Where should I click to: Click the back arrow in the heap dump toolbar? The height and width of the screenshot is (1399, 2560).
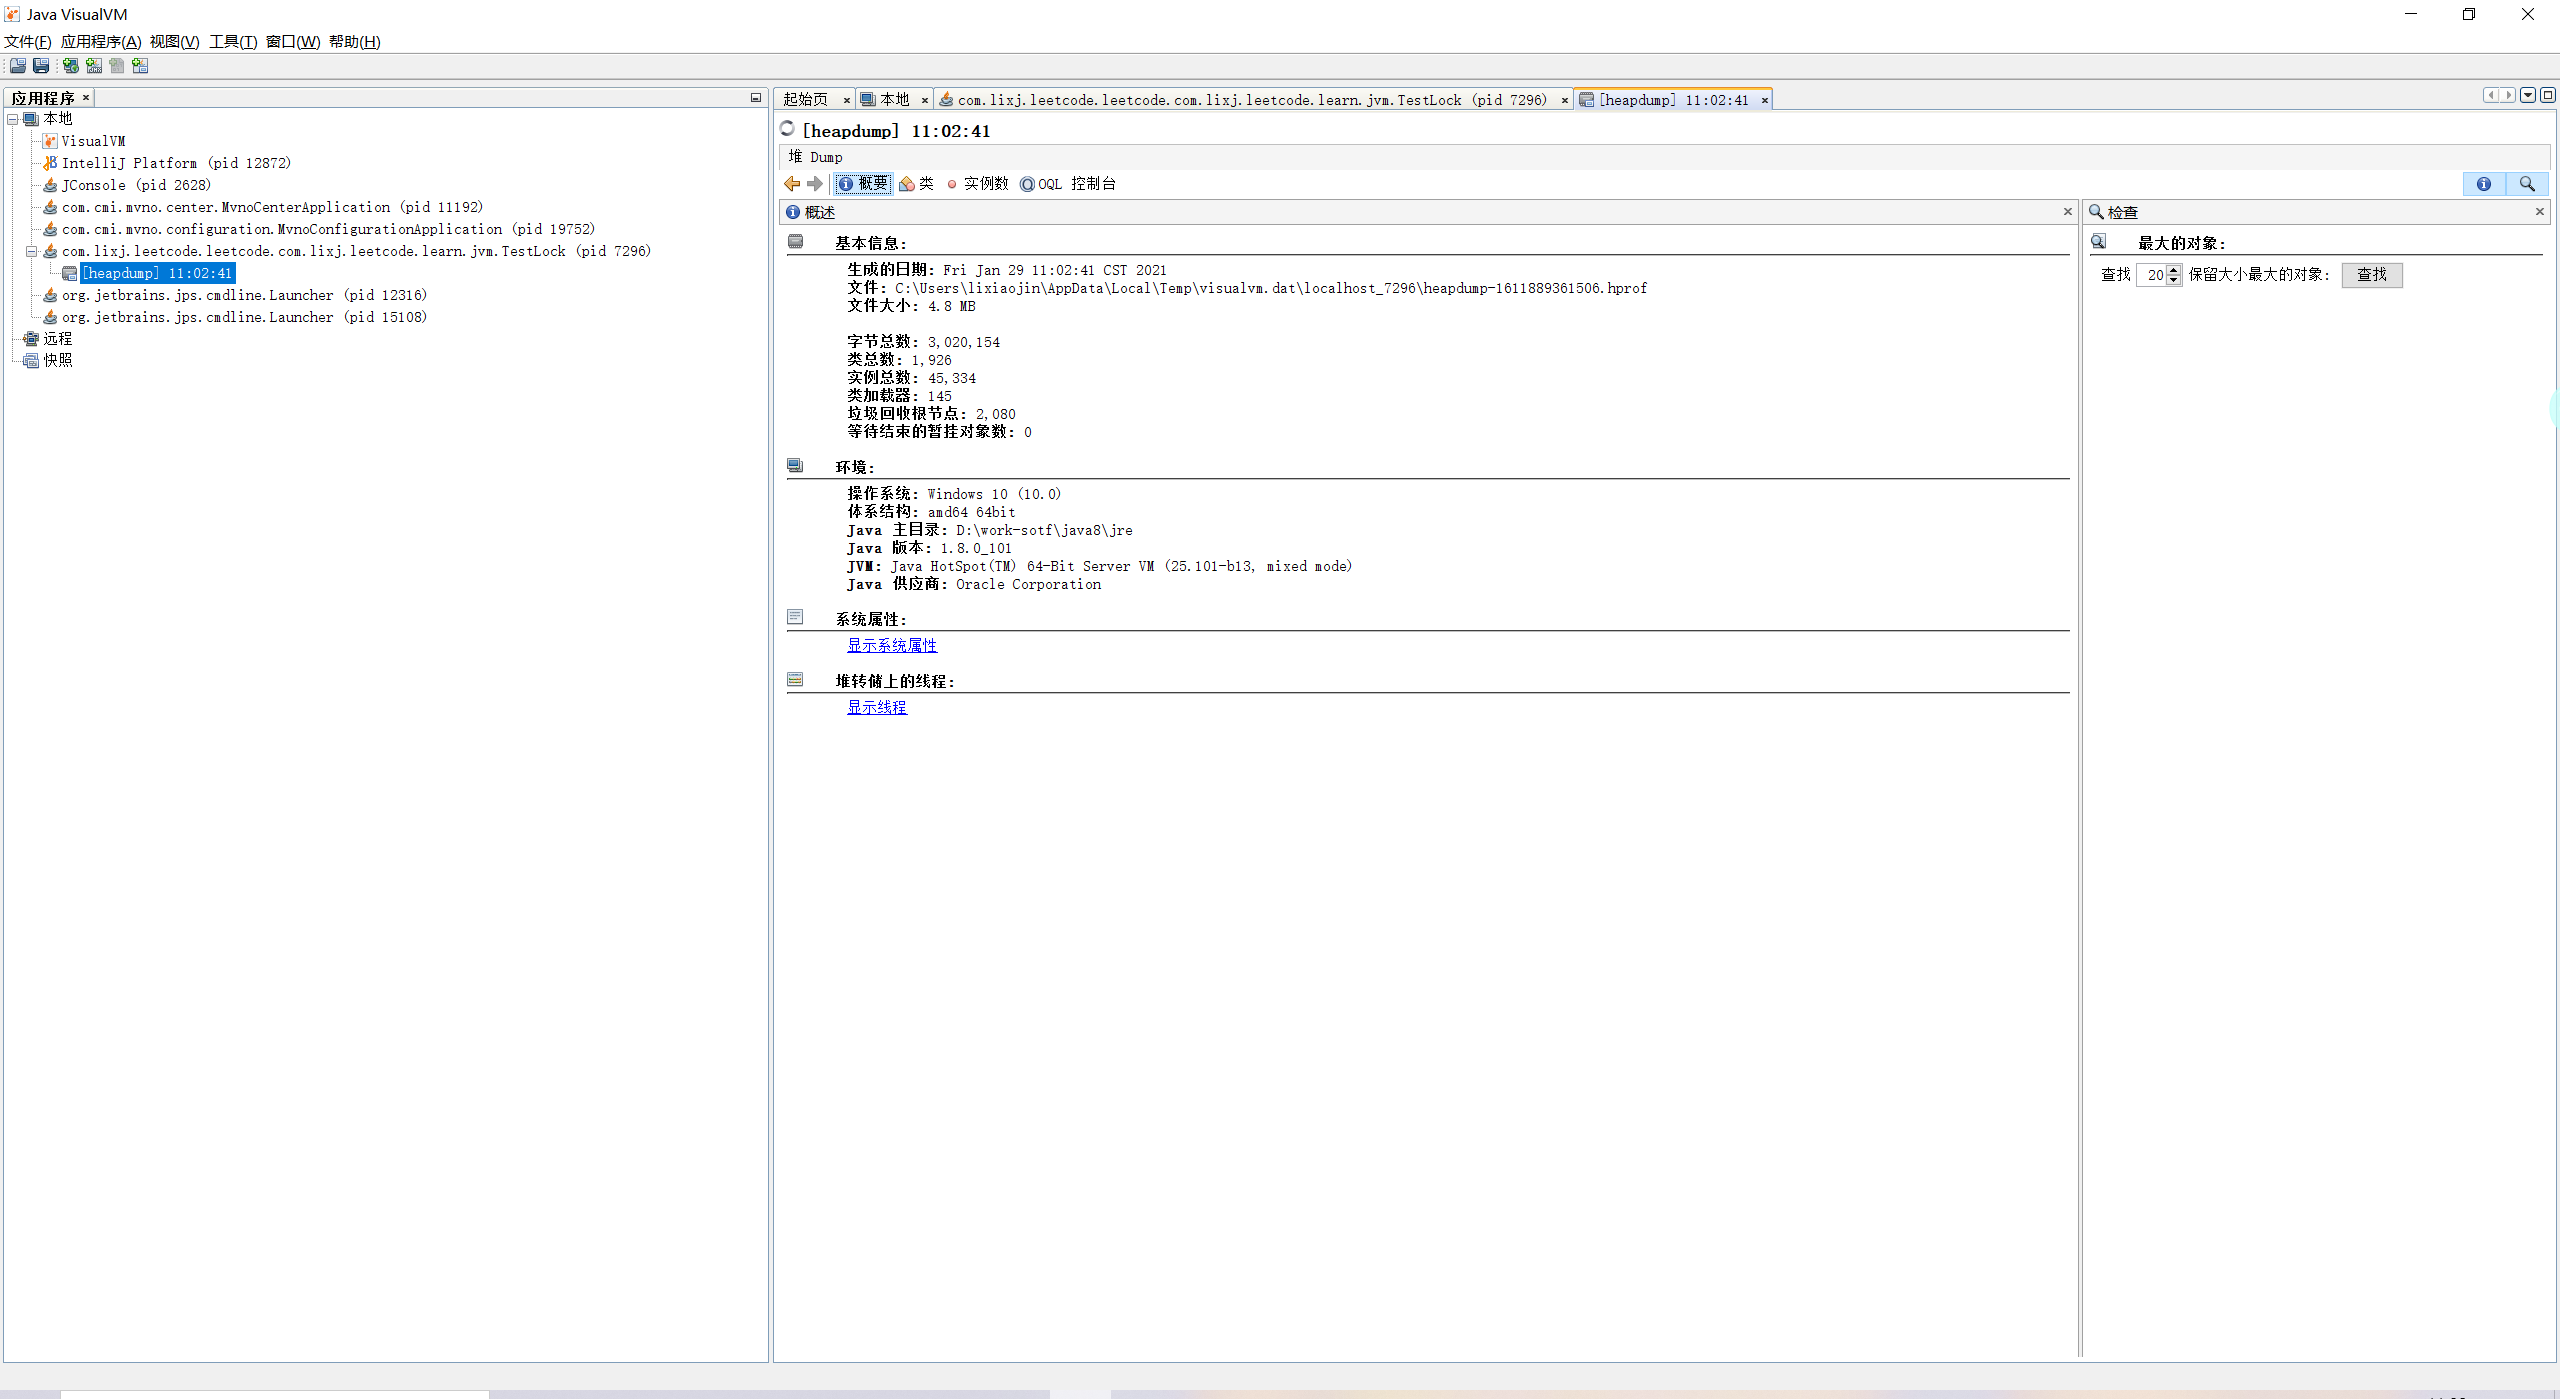792,184
